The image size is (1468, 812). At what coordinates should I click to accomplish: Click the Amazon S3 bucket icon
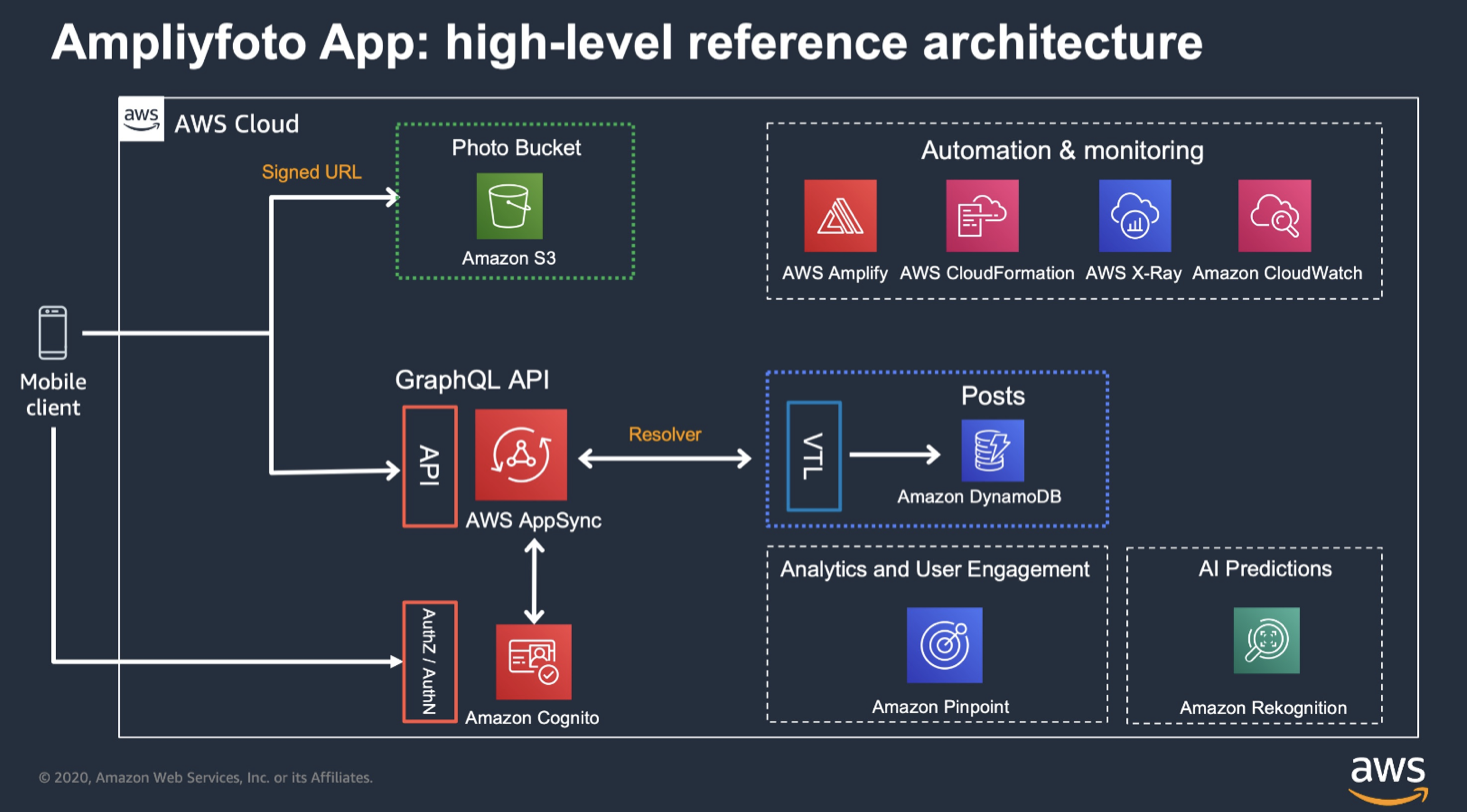pos(510,207)
